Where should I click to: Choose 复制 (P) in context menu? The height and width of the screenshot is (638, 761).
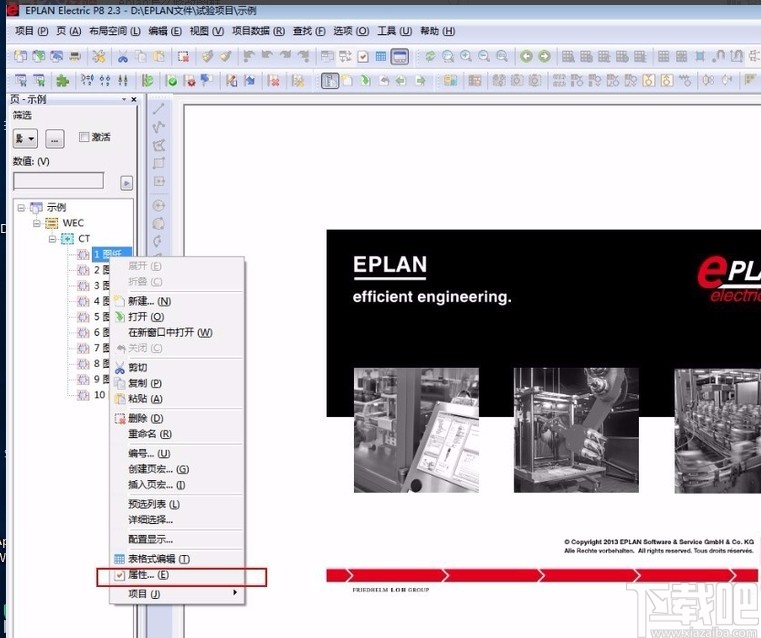pyautogui.click(x=177, y=383)
